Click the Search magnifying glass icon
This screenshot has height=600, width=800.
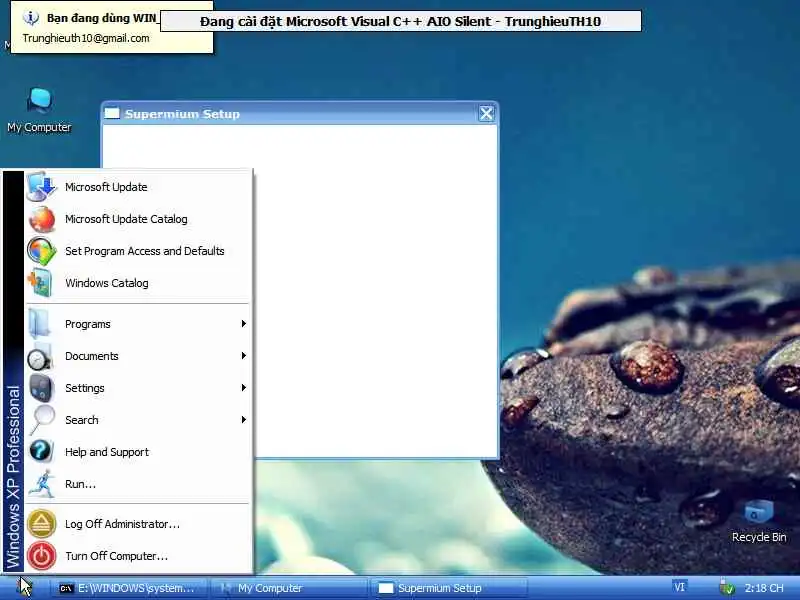point(41,420)
